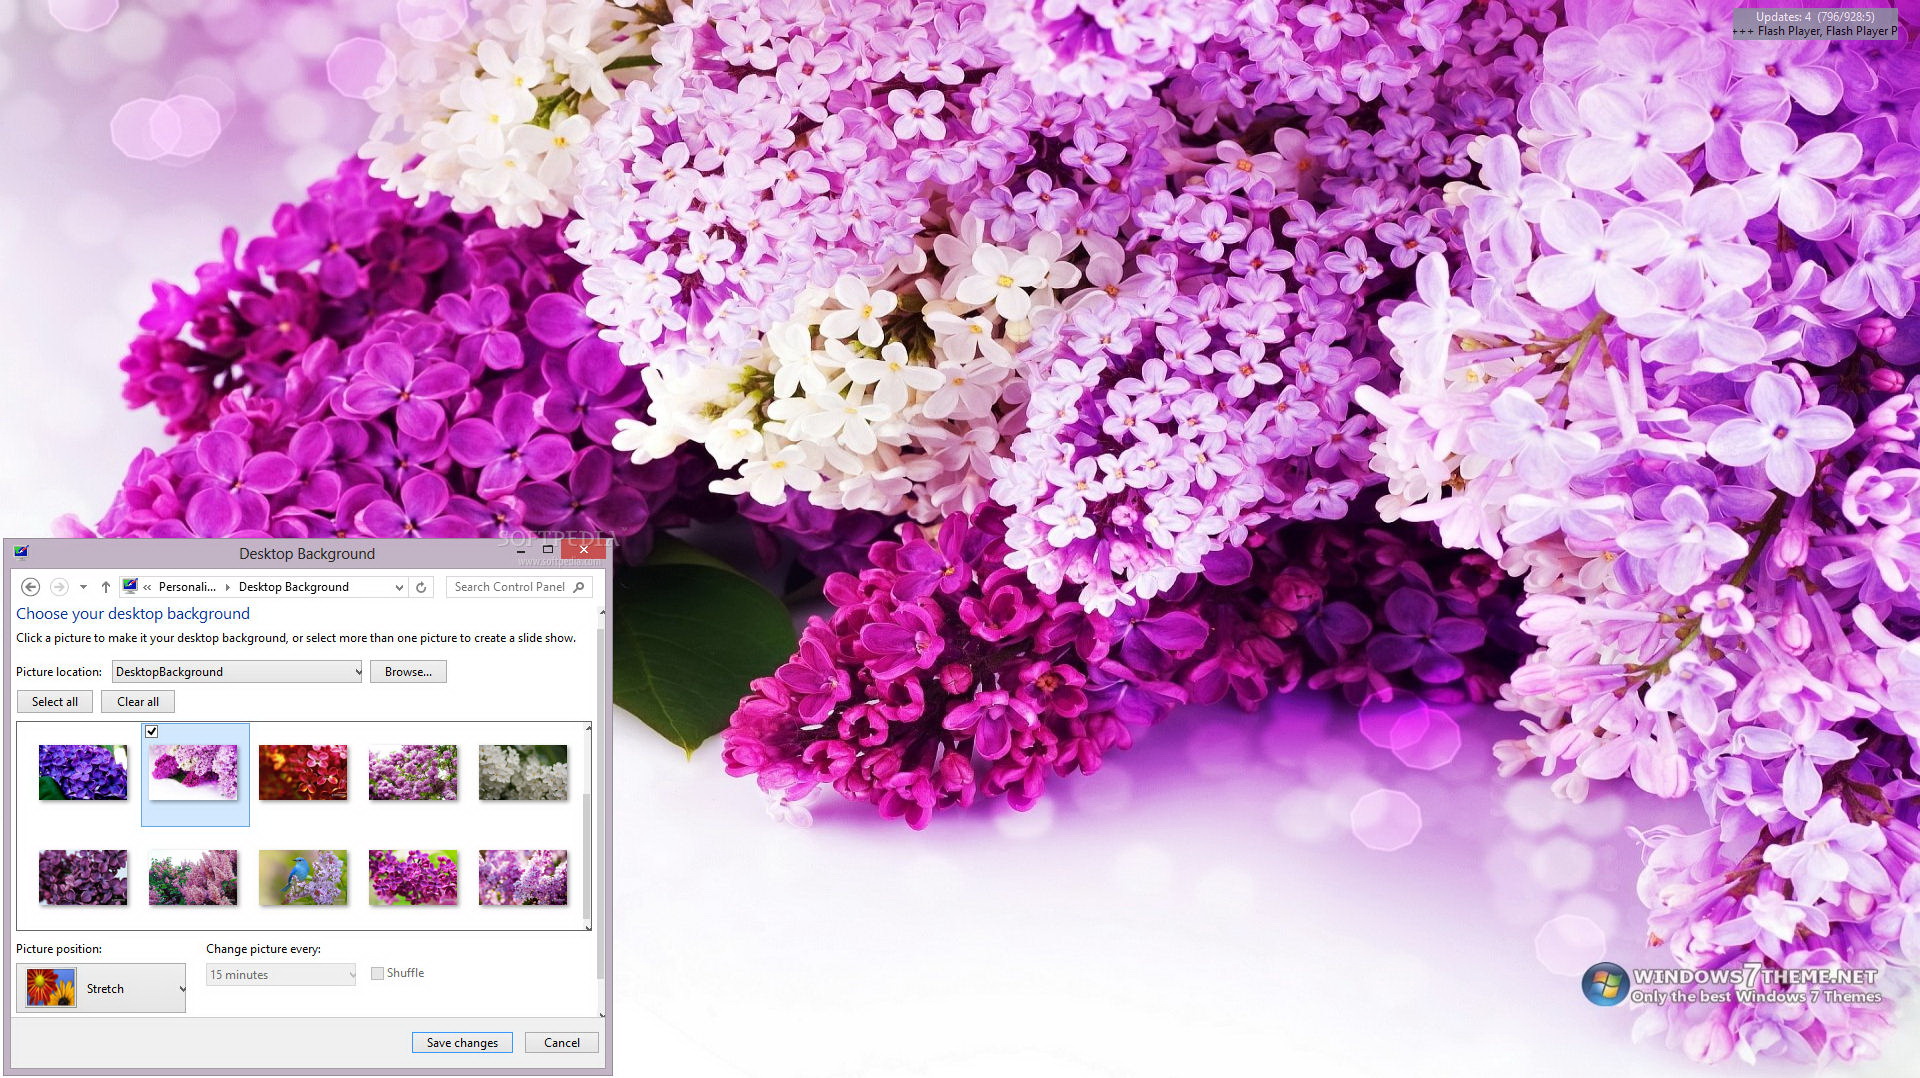The image size is (1920, 1078).
Task: Refresh the Desktop Background page
Action: 421,587
